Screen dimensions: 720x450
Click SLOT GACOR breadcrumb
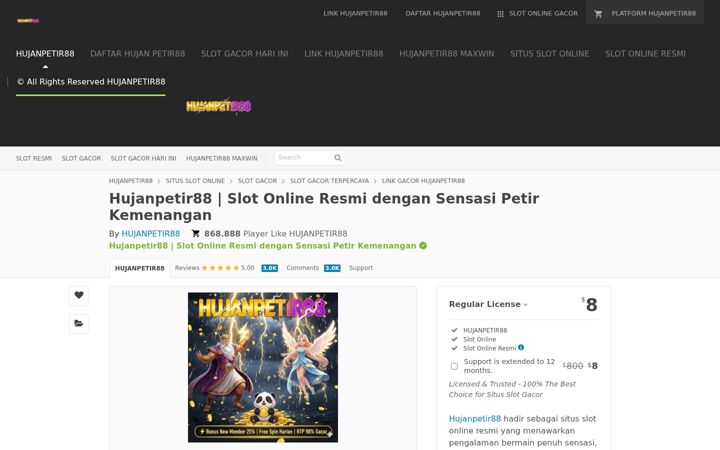[257, 181]
